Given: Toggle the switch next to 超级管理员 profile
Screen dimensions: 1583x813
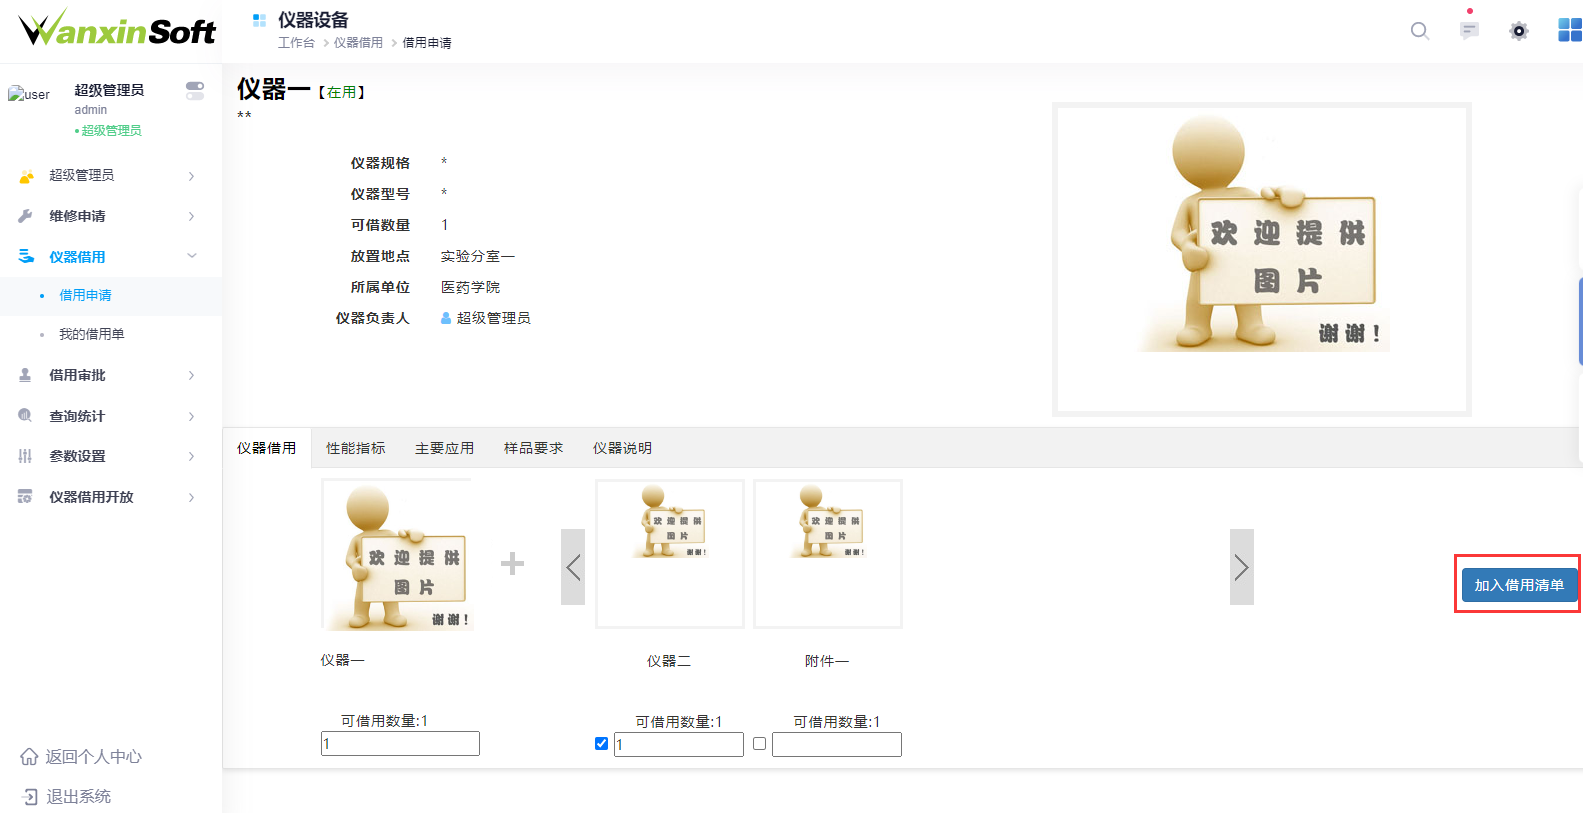Looking at the screenshot, I should click(195, 90).
